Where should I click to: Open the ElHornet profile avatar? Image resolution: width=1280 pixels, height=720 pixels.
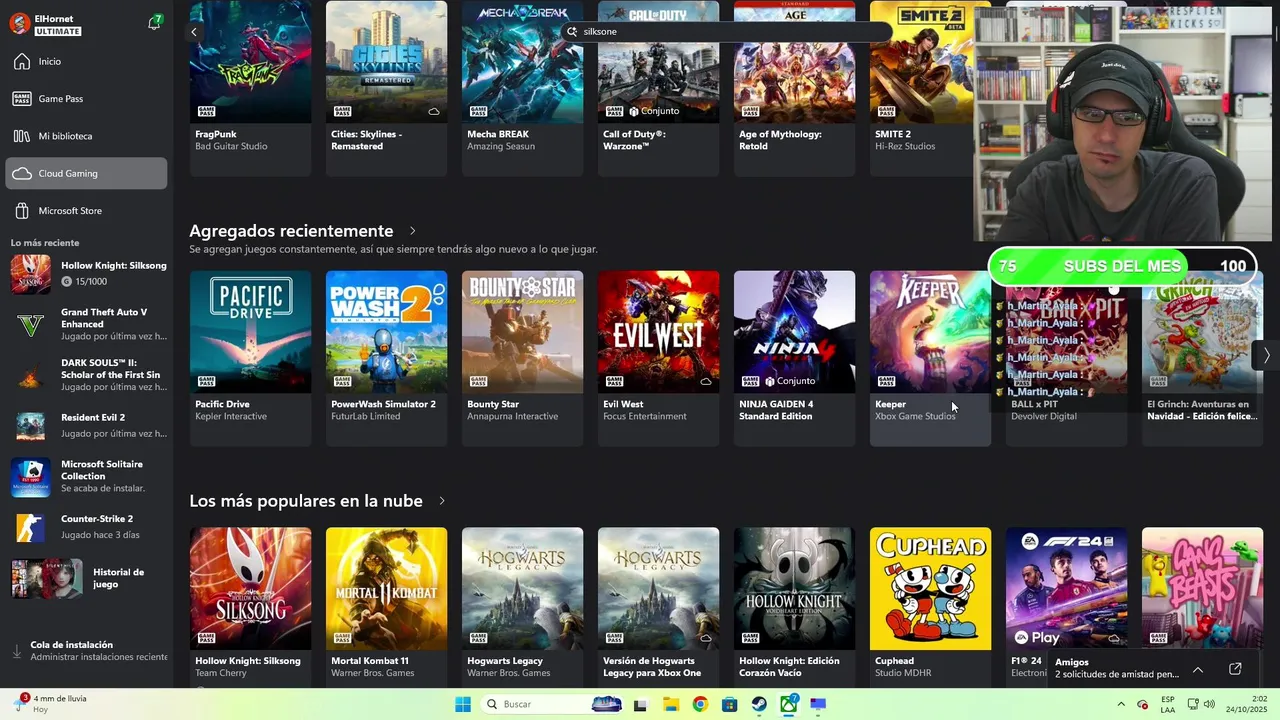point(19,24)
